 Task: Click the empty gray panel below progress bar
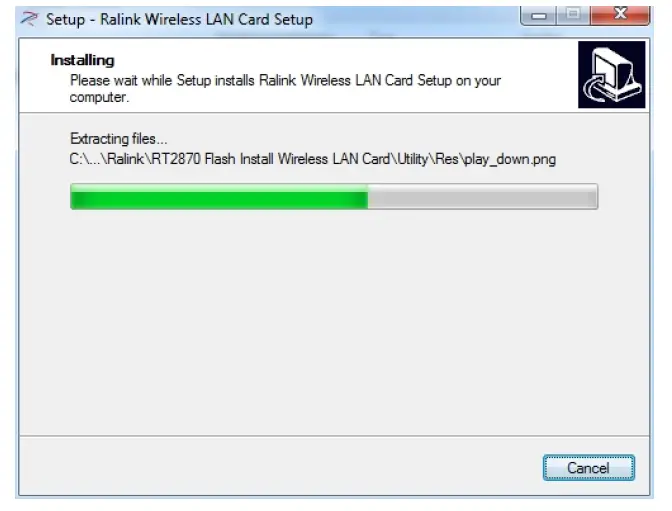[334, 322]
